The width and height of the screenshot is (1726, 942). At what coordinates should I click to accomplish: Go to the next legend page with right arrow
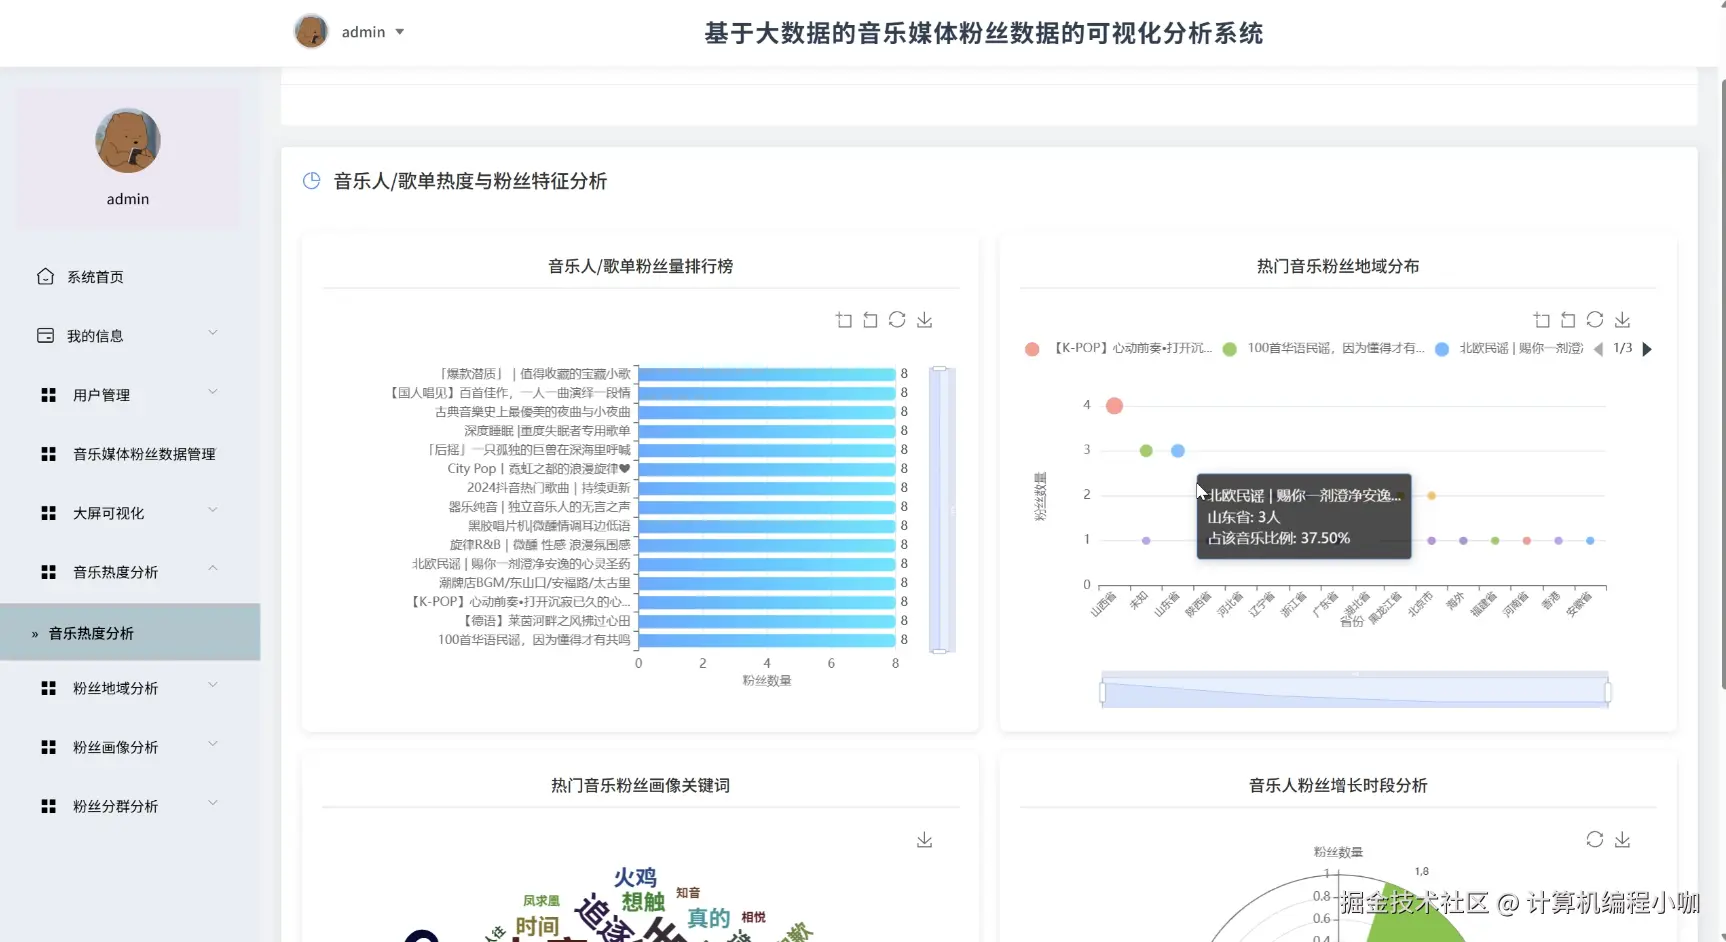coord(1648,348)
